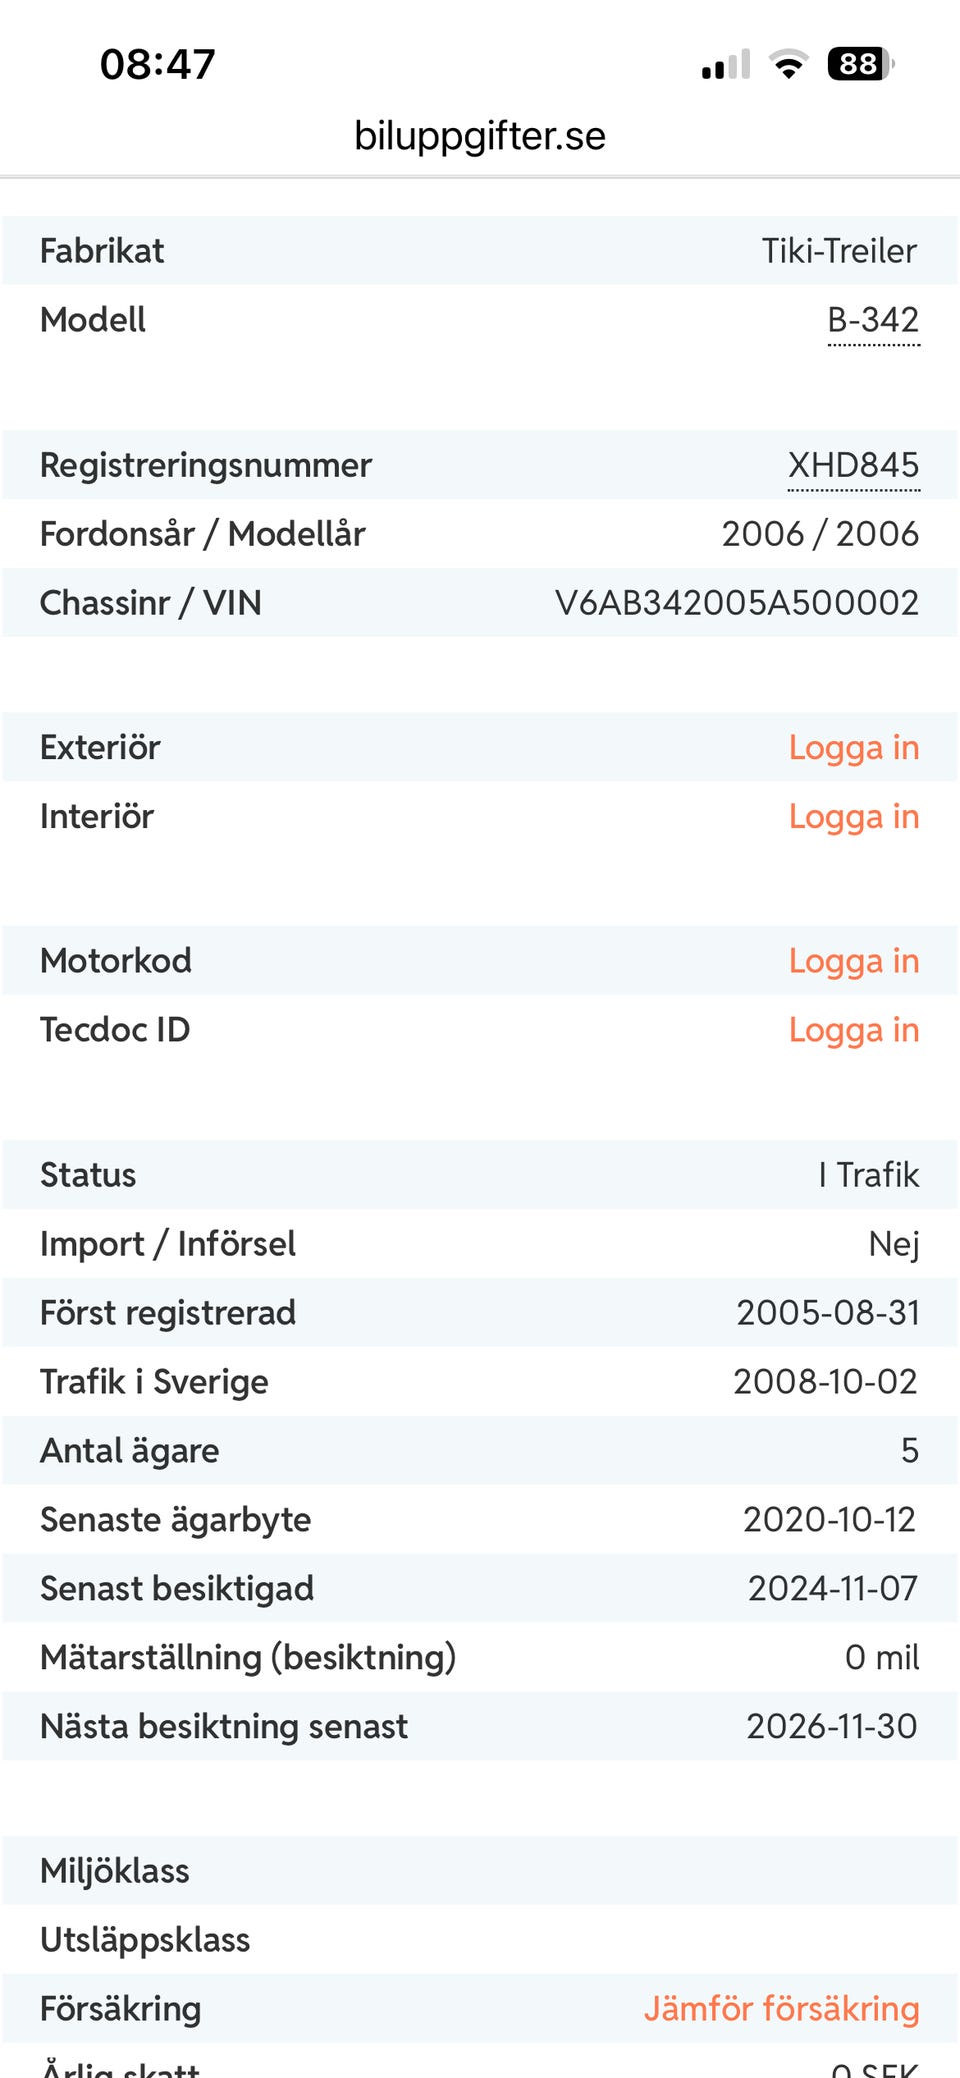Tap the Antal ägare row value
The height and width of the screenshot is (2078, 960).
pos(909,1451)
